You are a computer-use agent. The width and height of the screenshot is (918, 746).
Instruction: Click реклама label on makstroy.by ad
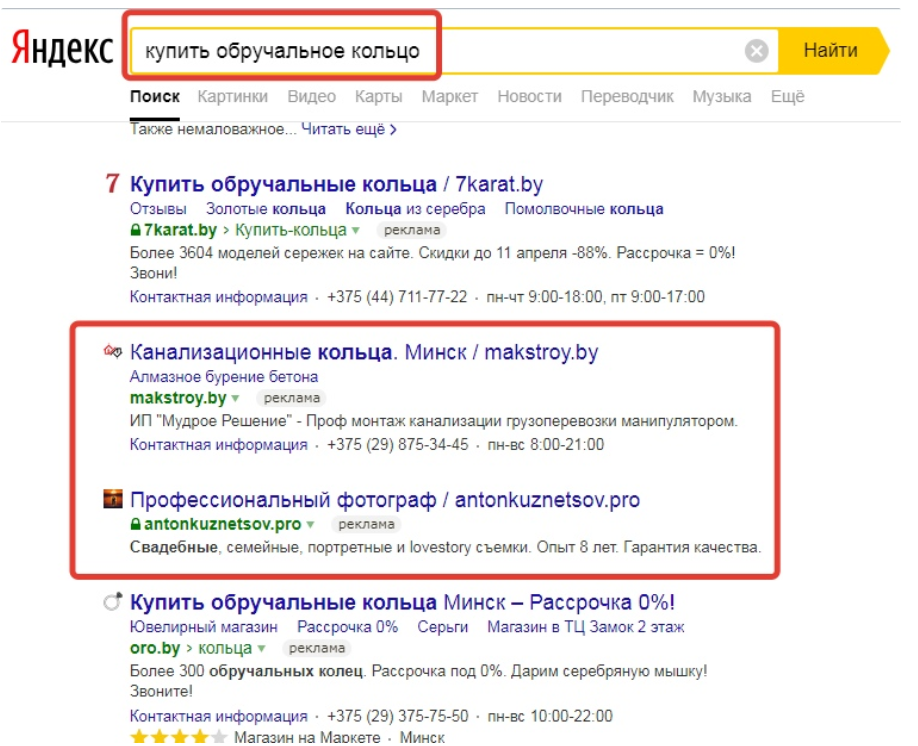click(292, 398)
